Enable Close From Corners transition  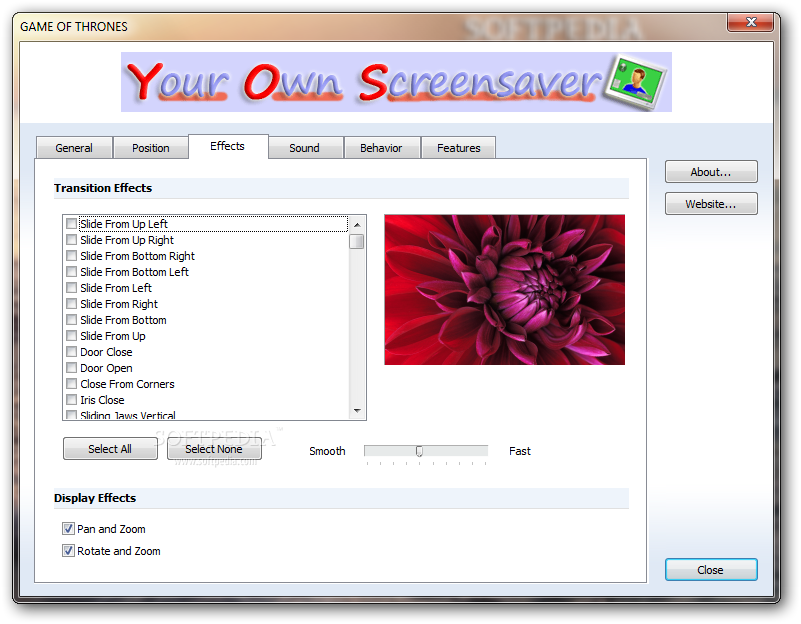(x=72, y=383)
